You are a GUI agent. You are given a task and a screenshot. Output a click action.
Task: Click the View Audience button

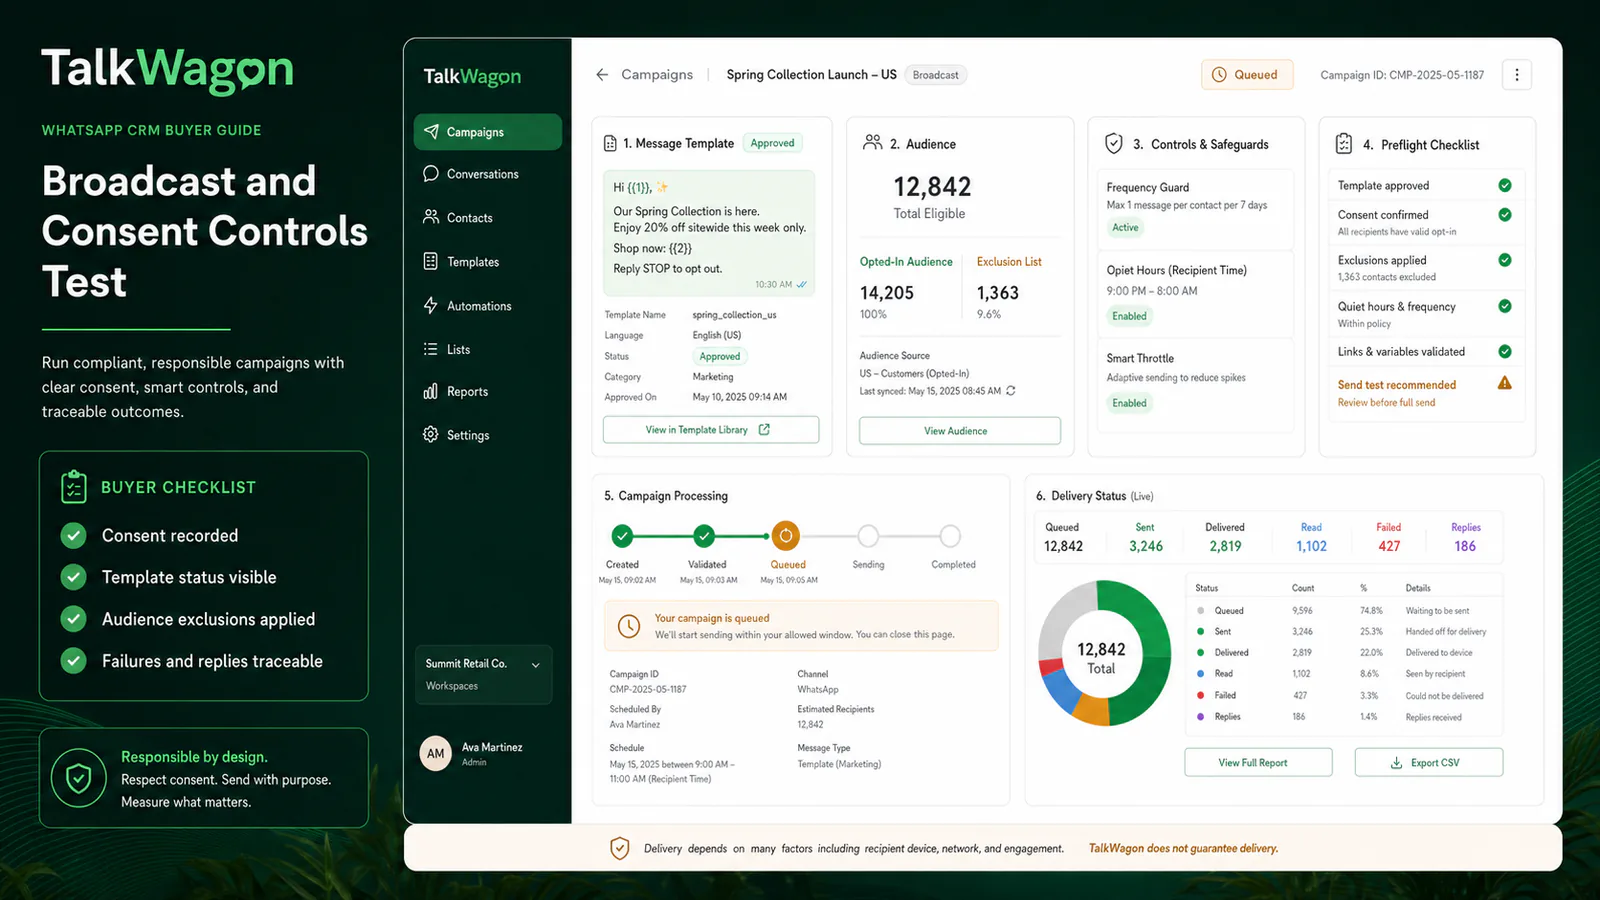tap(960, 431)
